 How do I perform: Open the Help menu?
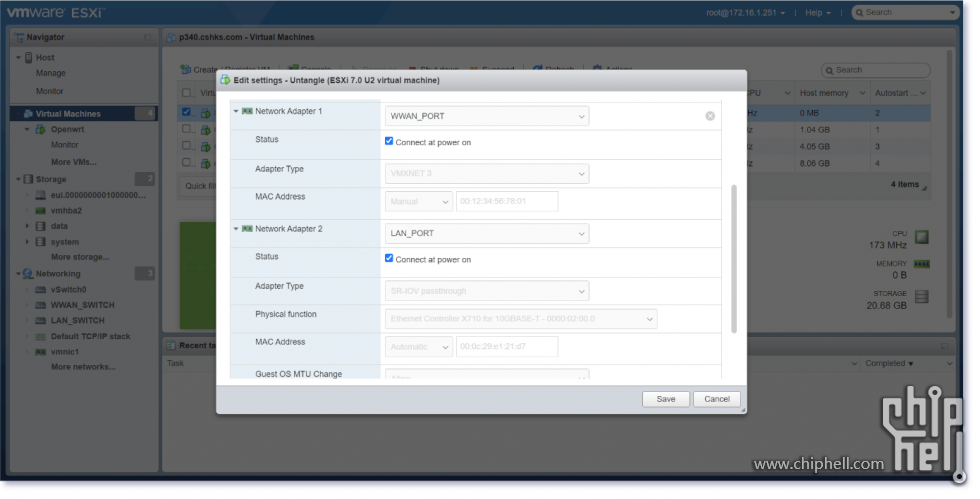click(x=818, y=13)
